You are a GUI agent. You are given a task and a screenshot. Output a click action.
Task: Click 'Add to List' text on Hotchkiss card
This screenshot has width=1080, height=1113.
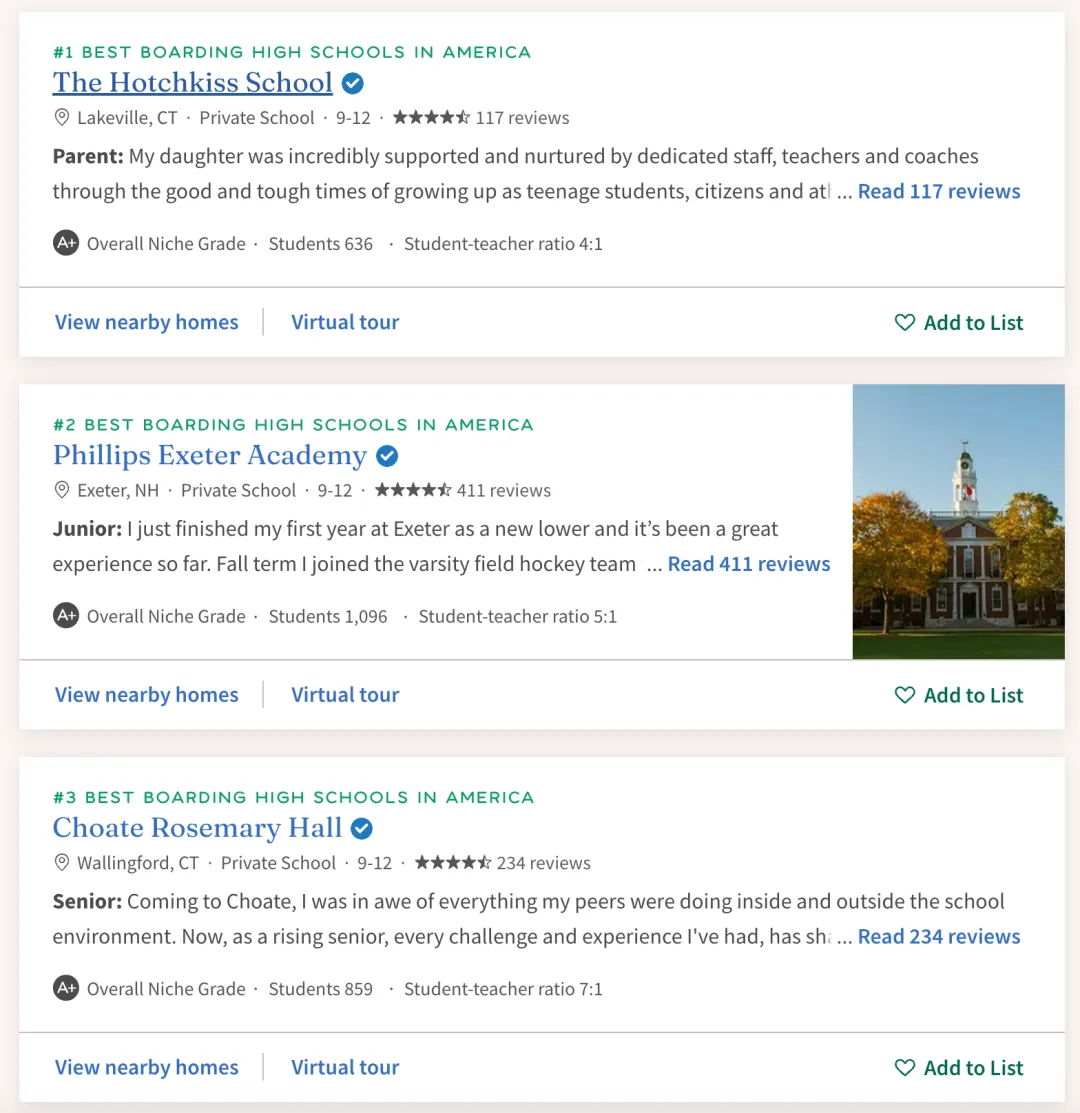pyautogui.click(x=974, y=322)
